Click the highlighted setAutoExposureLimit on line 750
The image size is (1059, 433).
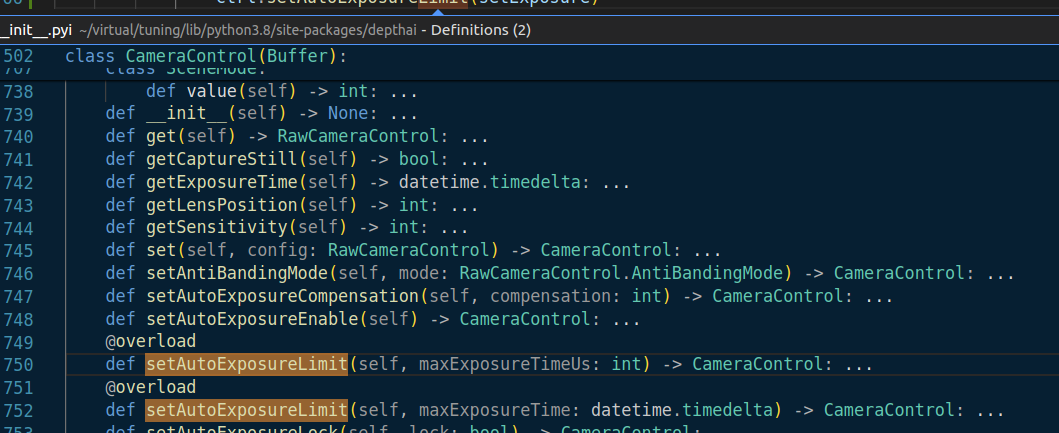click(x=246, y=364)
